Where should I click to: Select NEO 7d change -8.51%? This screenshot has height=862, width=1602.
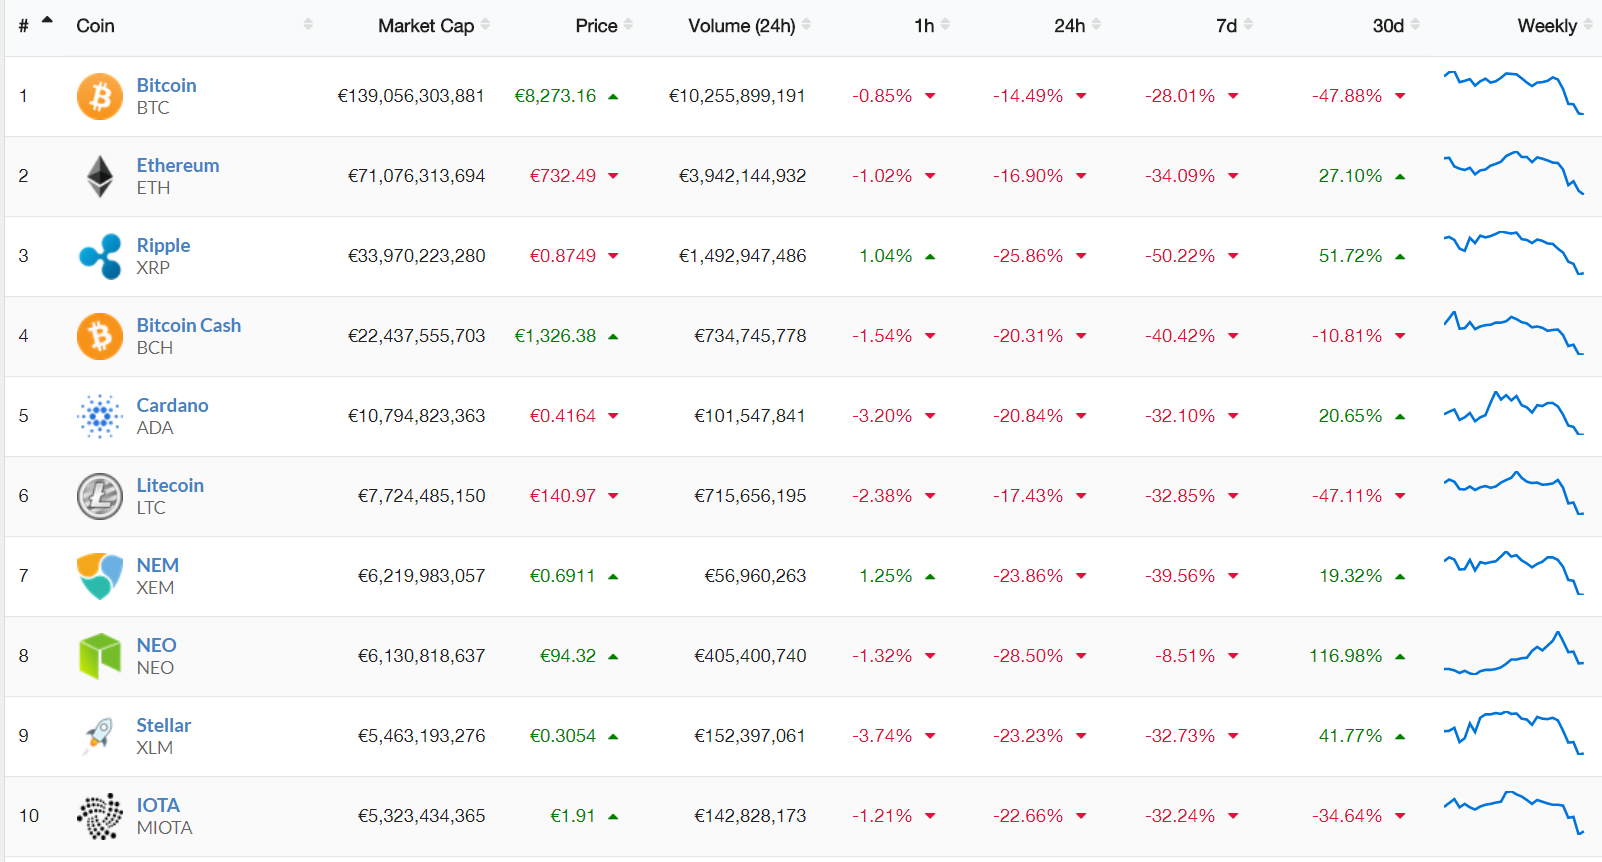[1185, 656]
